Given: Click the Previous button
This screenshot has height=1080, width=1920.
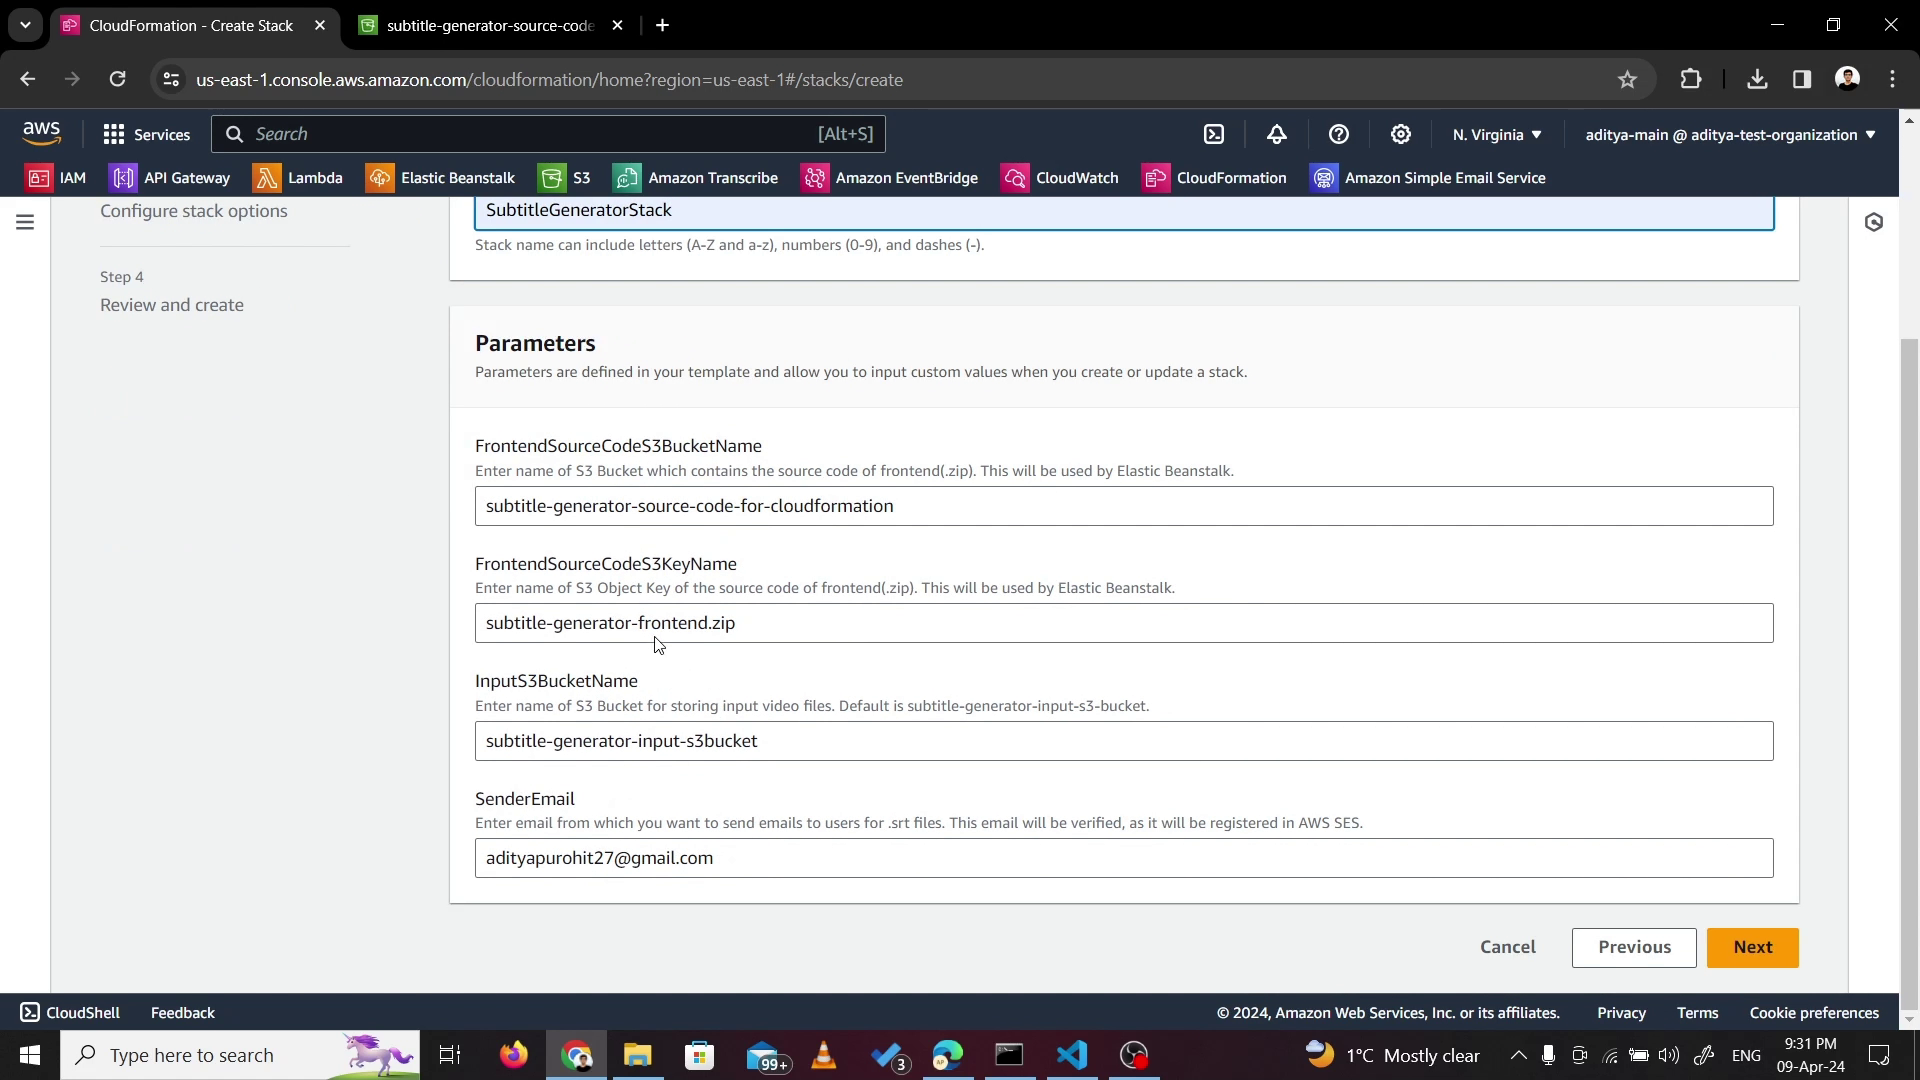Looking at the screenshot, I should [1634, 947].
